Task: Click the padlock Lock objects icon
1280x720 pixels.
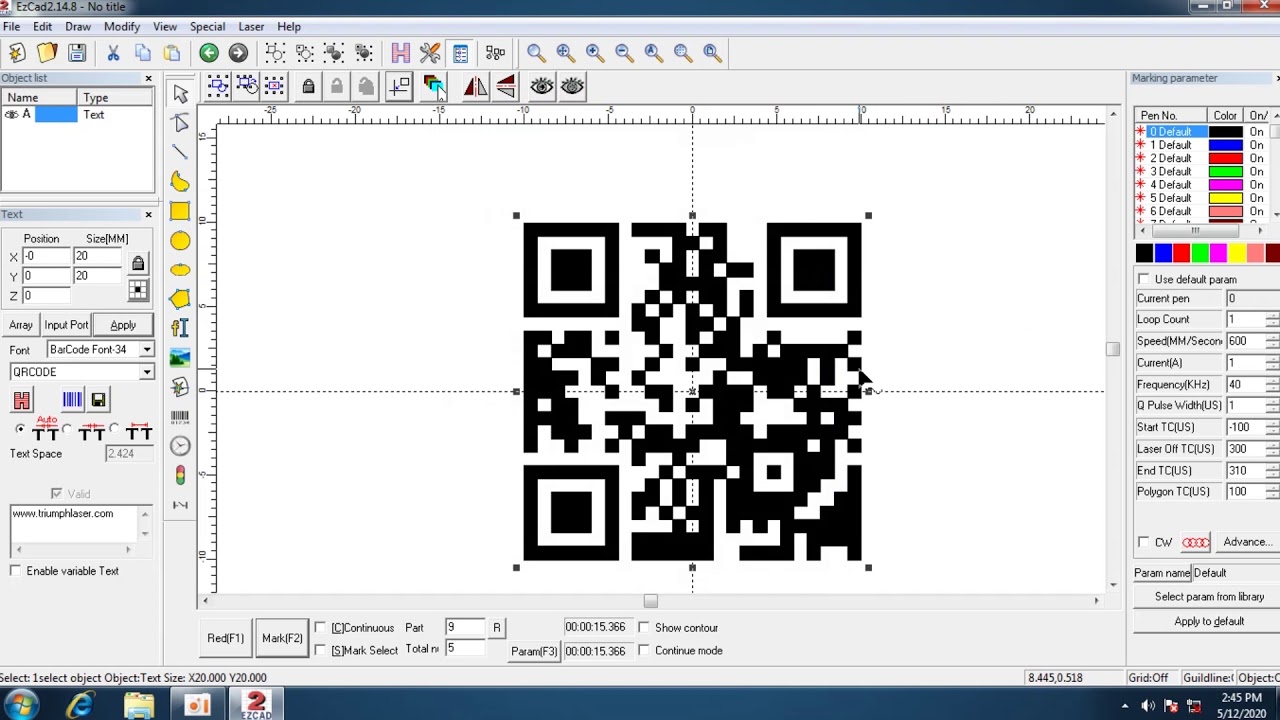Action: click(x=308, y=87)
